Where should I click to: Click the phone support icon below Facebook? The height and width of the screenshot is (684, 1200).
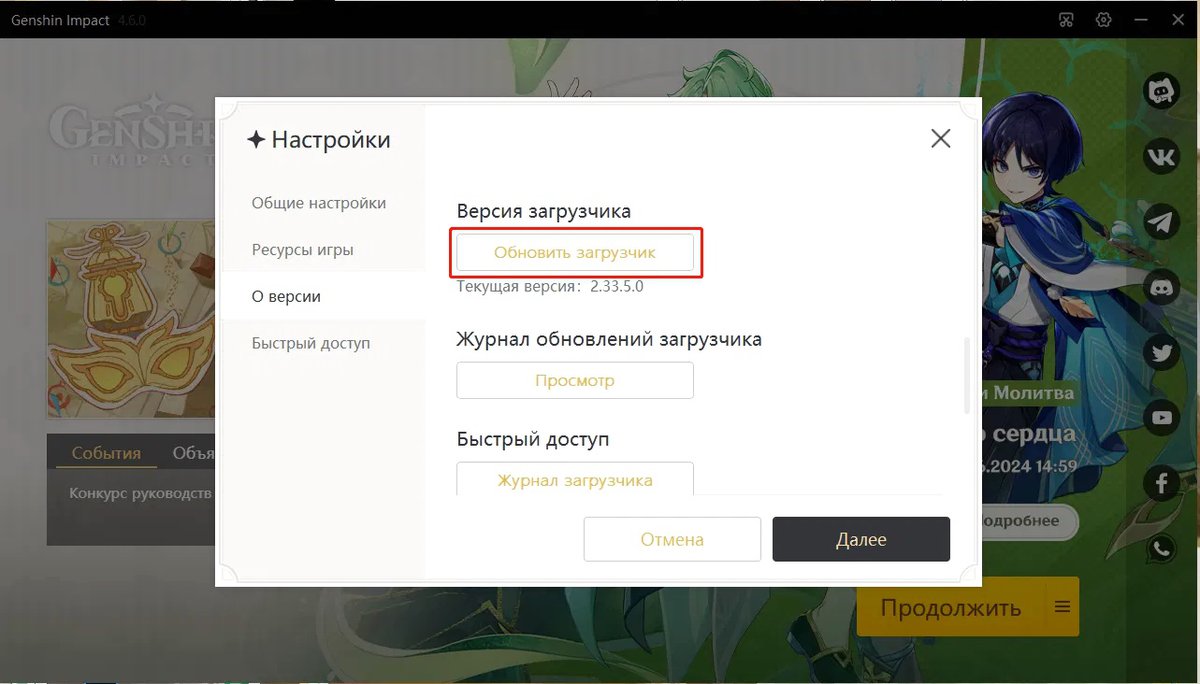tap(1161, 548)
